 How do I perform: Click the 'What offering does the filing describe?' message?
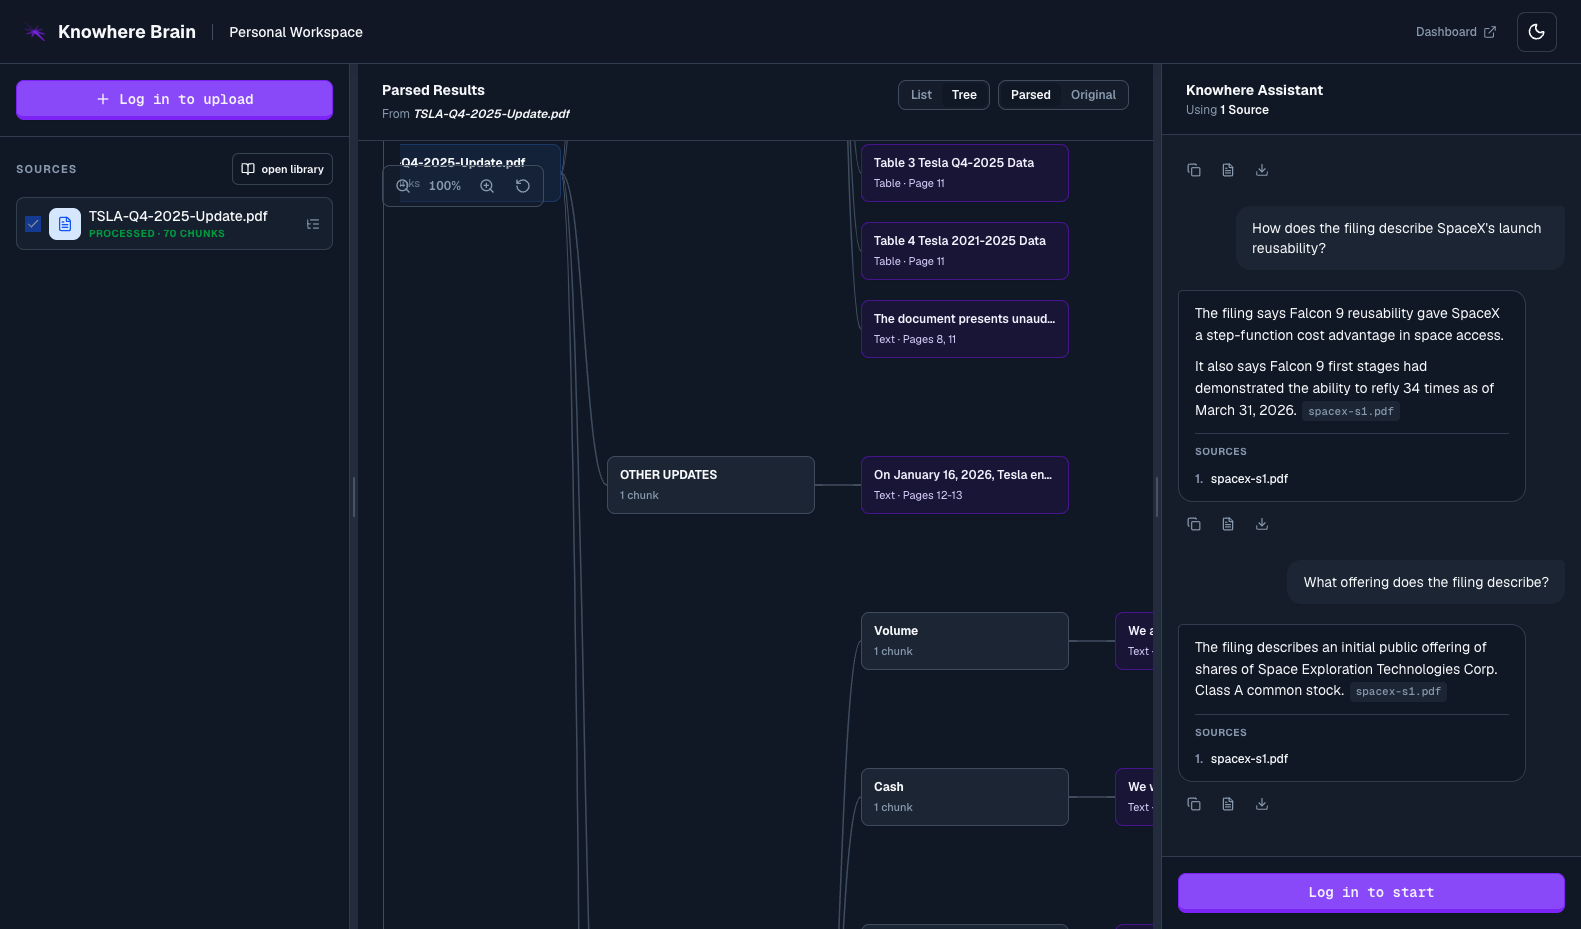1426,582
